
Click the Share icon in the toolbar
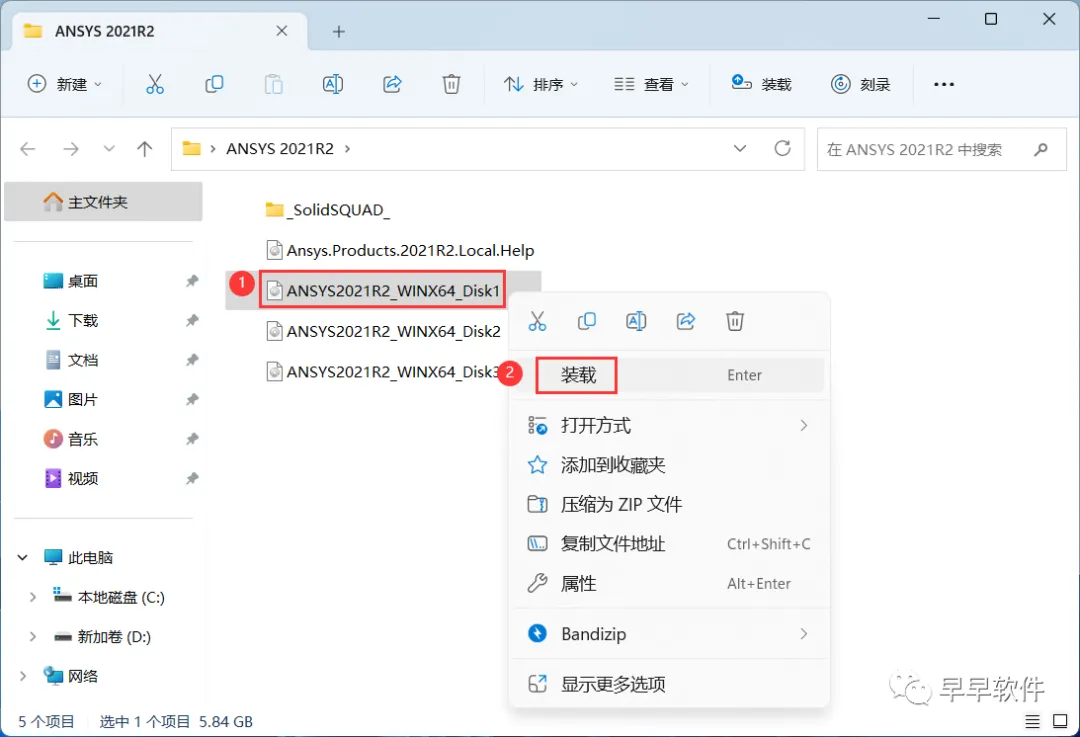pos(392,84)
